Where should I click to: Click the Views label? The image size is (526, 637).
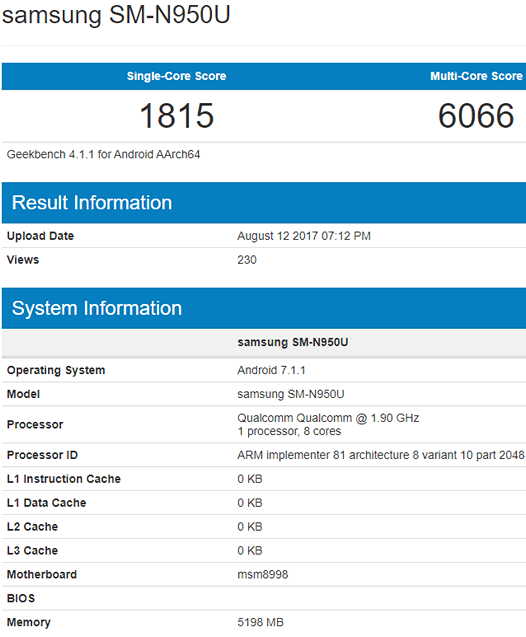coord(23,260)
